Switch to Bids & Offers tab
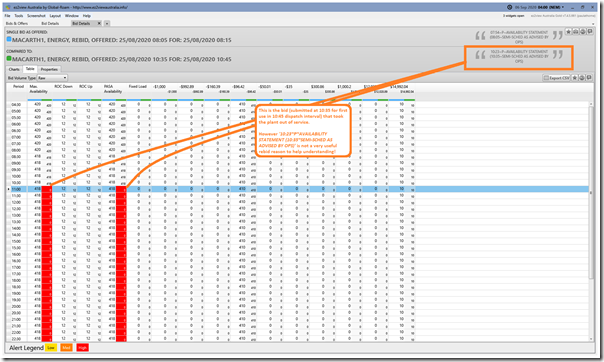Viewport: 604px width, 362px height. pyautogui.click(x=17, y=23)
